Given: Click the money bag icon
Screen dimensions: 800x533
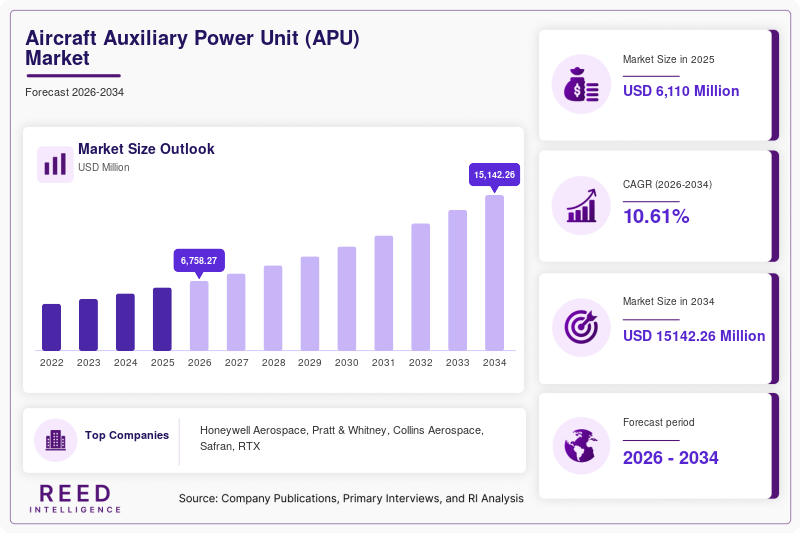Looking at the screenshot, I should (x=581, y=84).
